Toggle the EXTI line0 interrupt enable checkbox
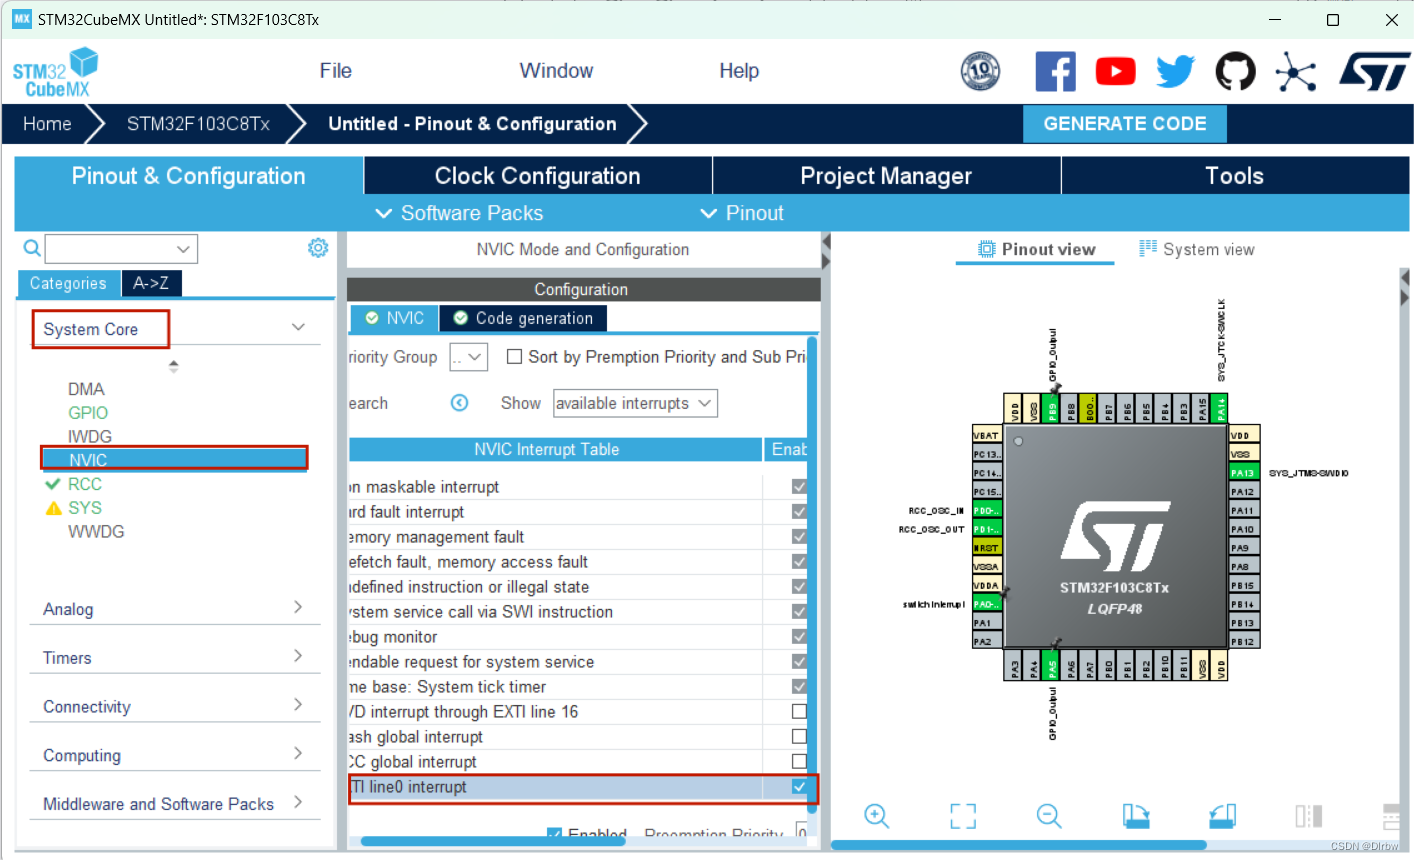1414x860 pixels. [x=799, y=787]
